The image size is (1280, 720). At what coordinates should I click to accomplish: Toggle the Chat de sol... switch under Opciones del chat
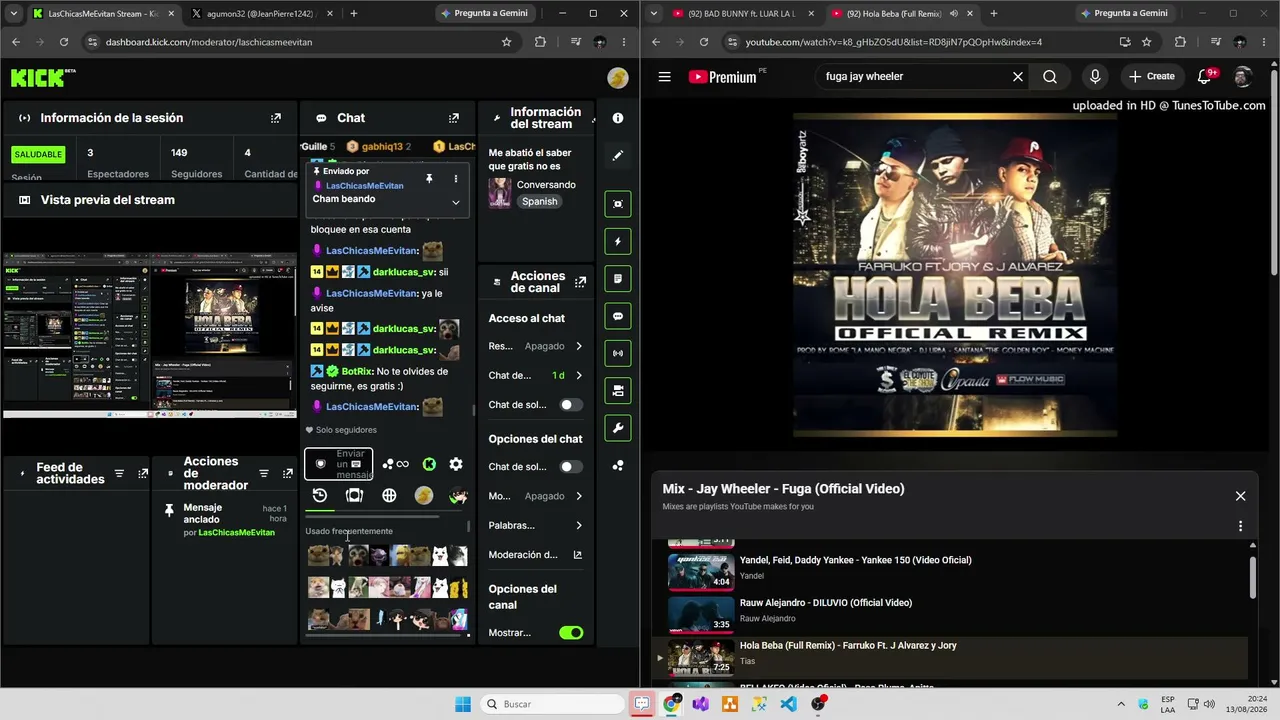(571, 467)
